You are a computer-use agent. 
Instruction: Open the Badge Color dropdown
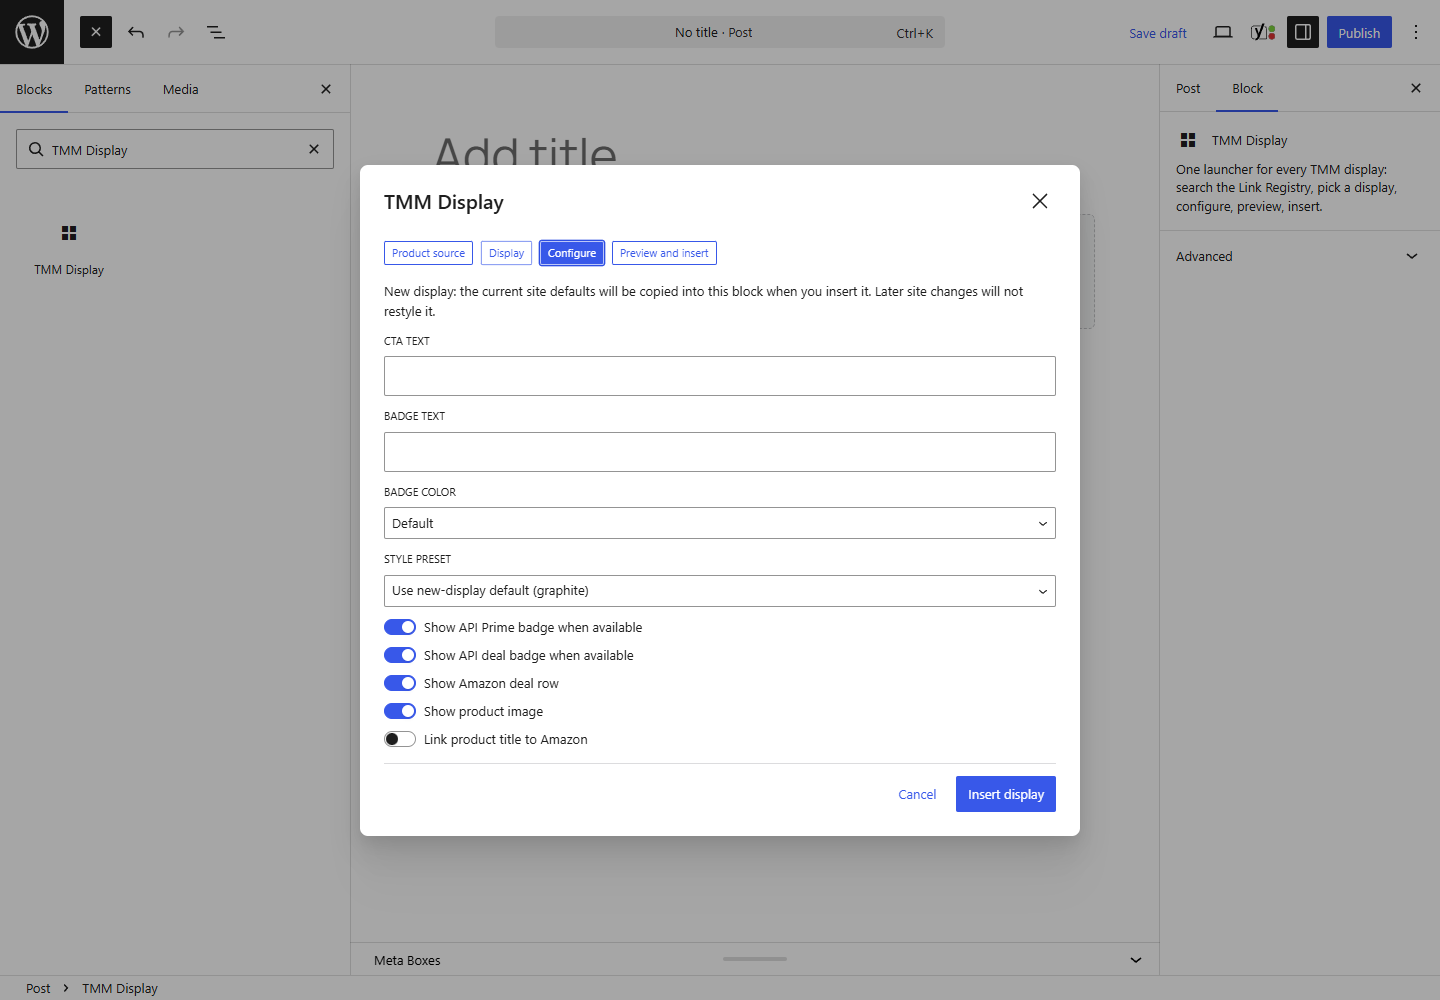coord(720,523)
